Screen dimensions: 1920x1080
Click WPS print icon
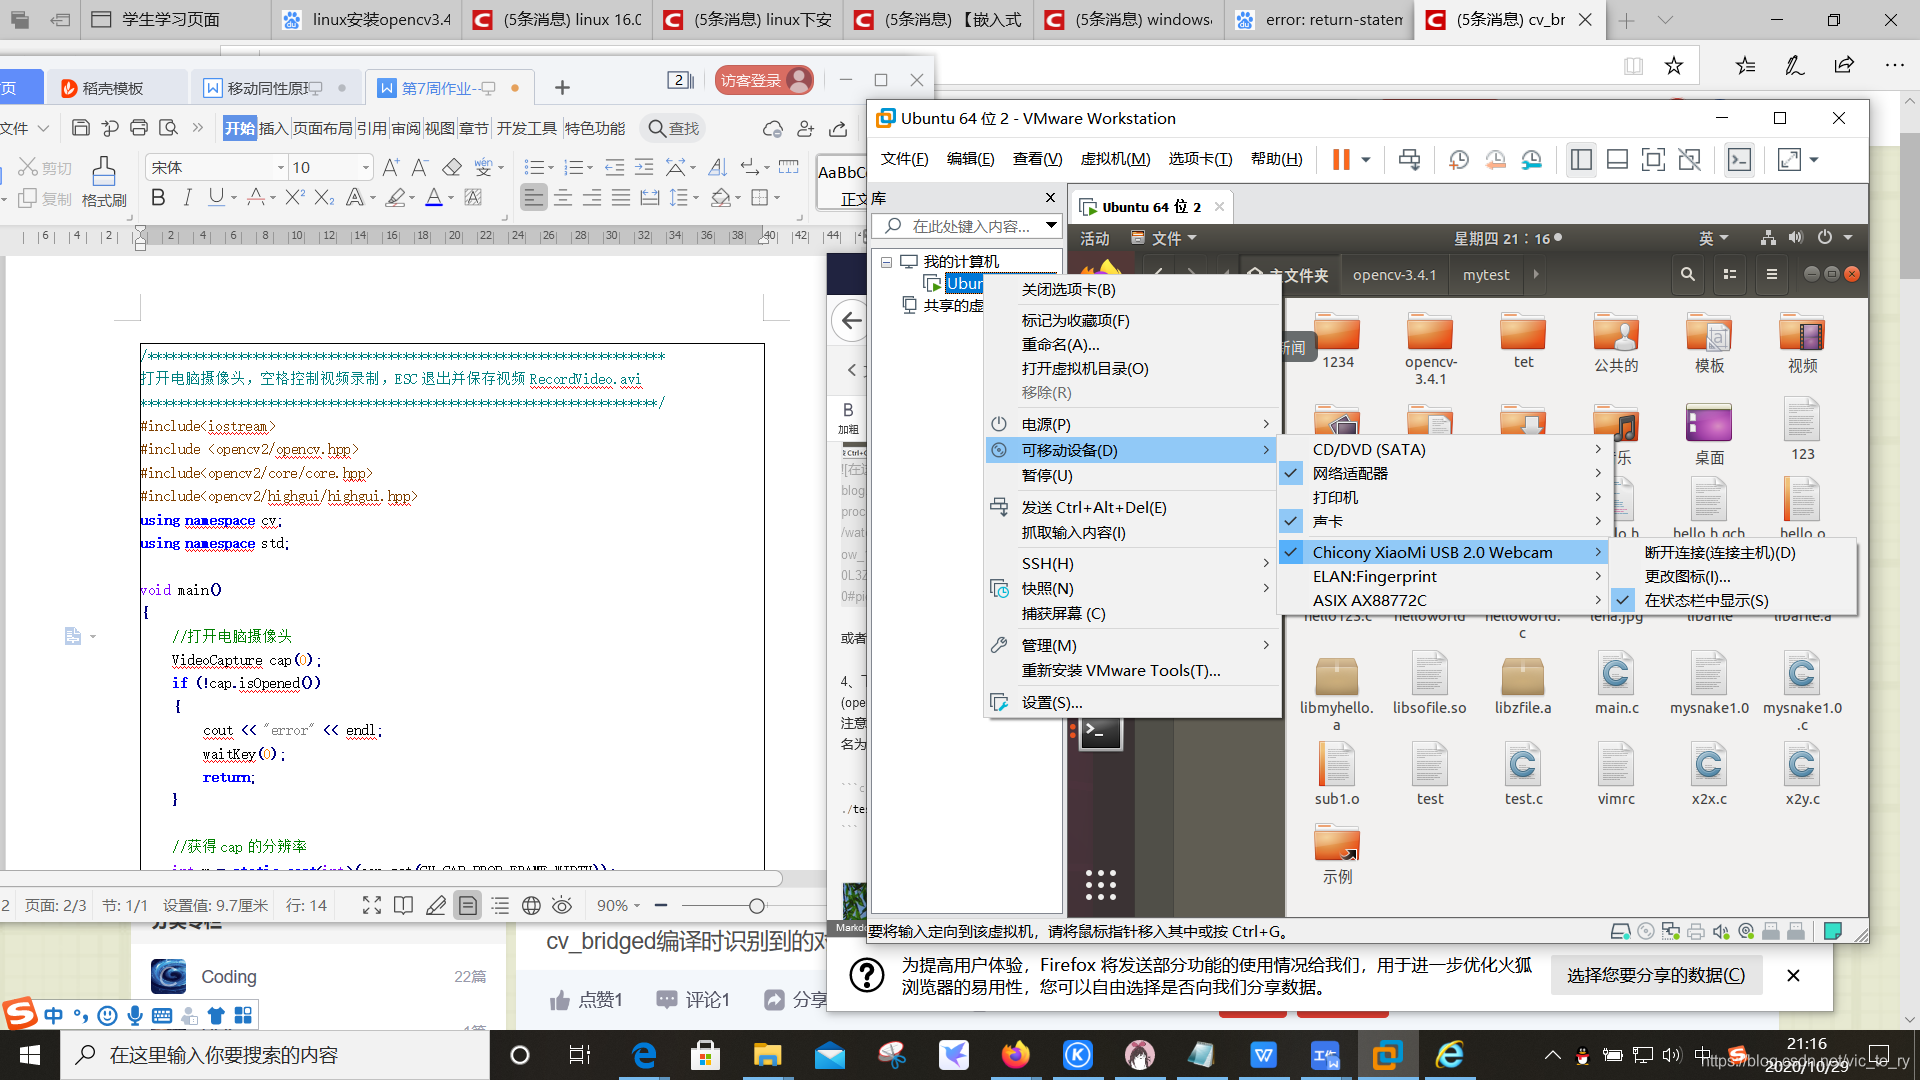coord(139,128)
